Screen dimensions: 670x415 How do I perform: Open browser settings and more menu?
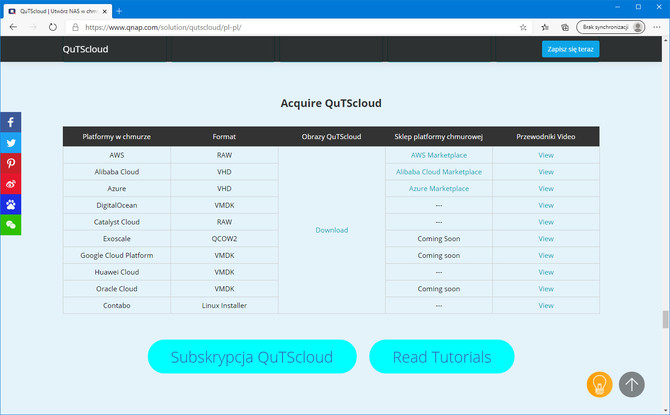click(657, 27)
